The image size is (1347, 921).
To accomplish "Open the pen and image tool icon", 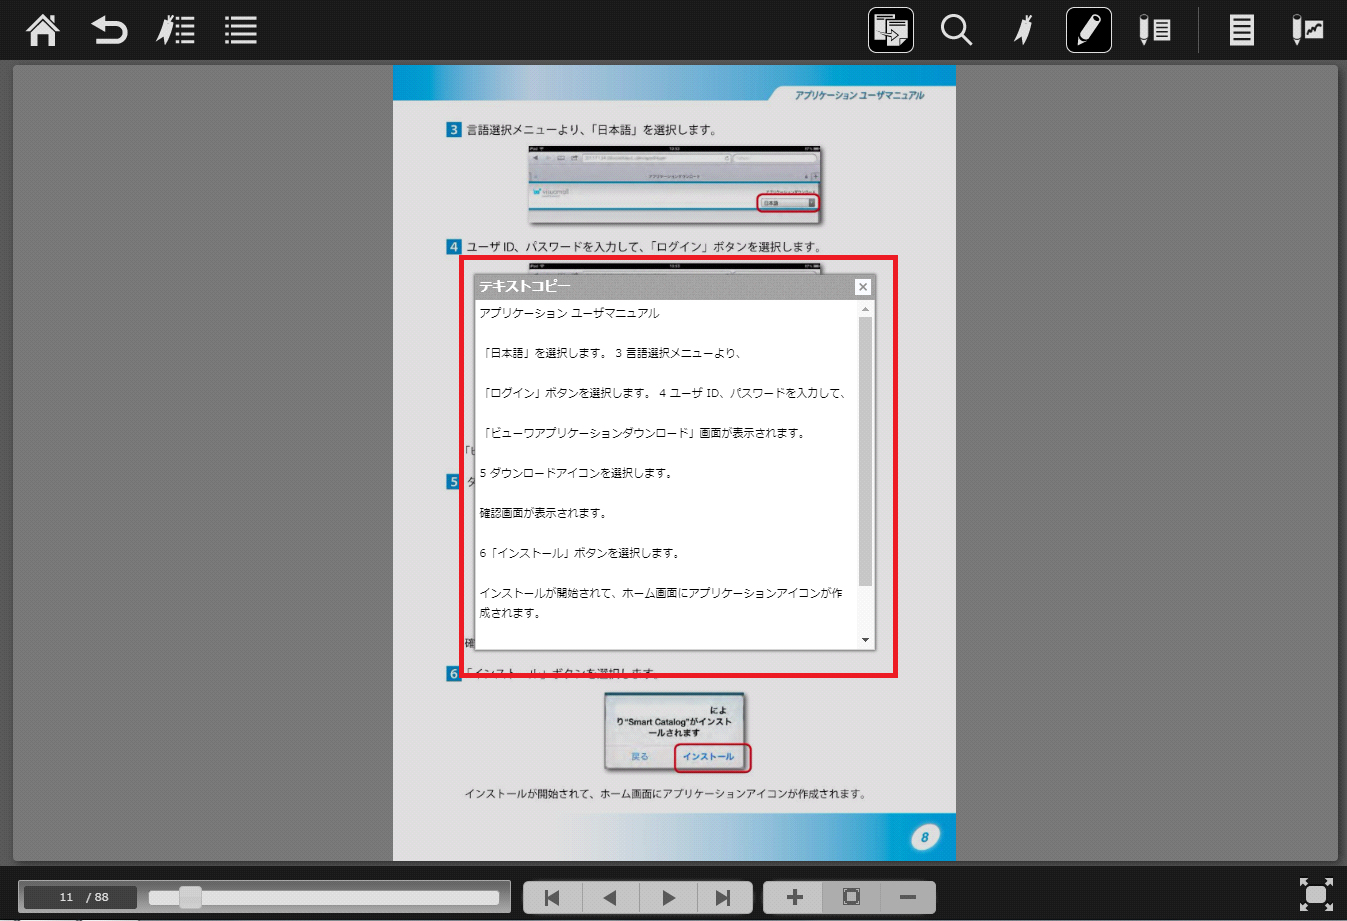I will [x=1307, y=30].
